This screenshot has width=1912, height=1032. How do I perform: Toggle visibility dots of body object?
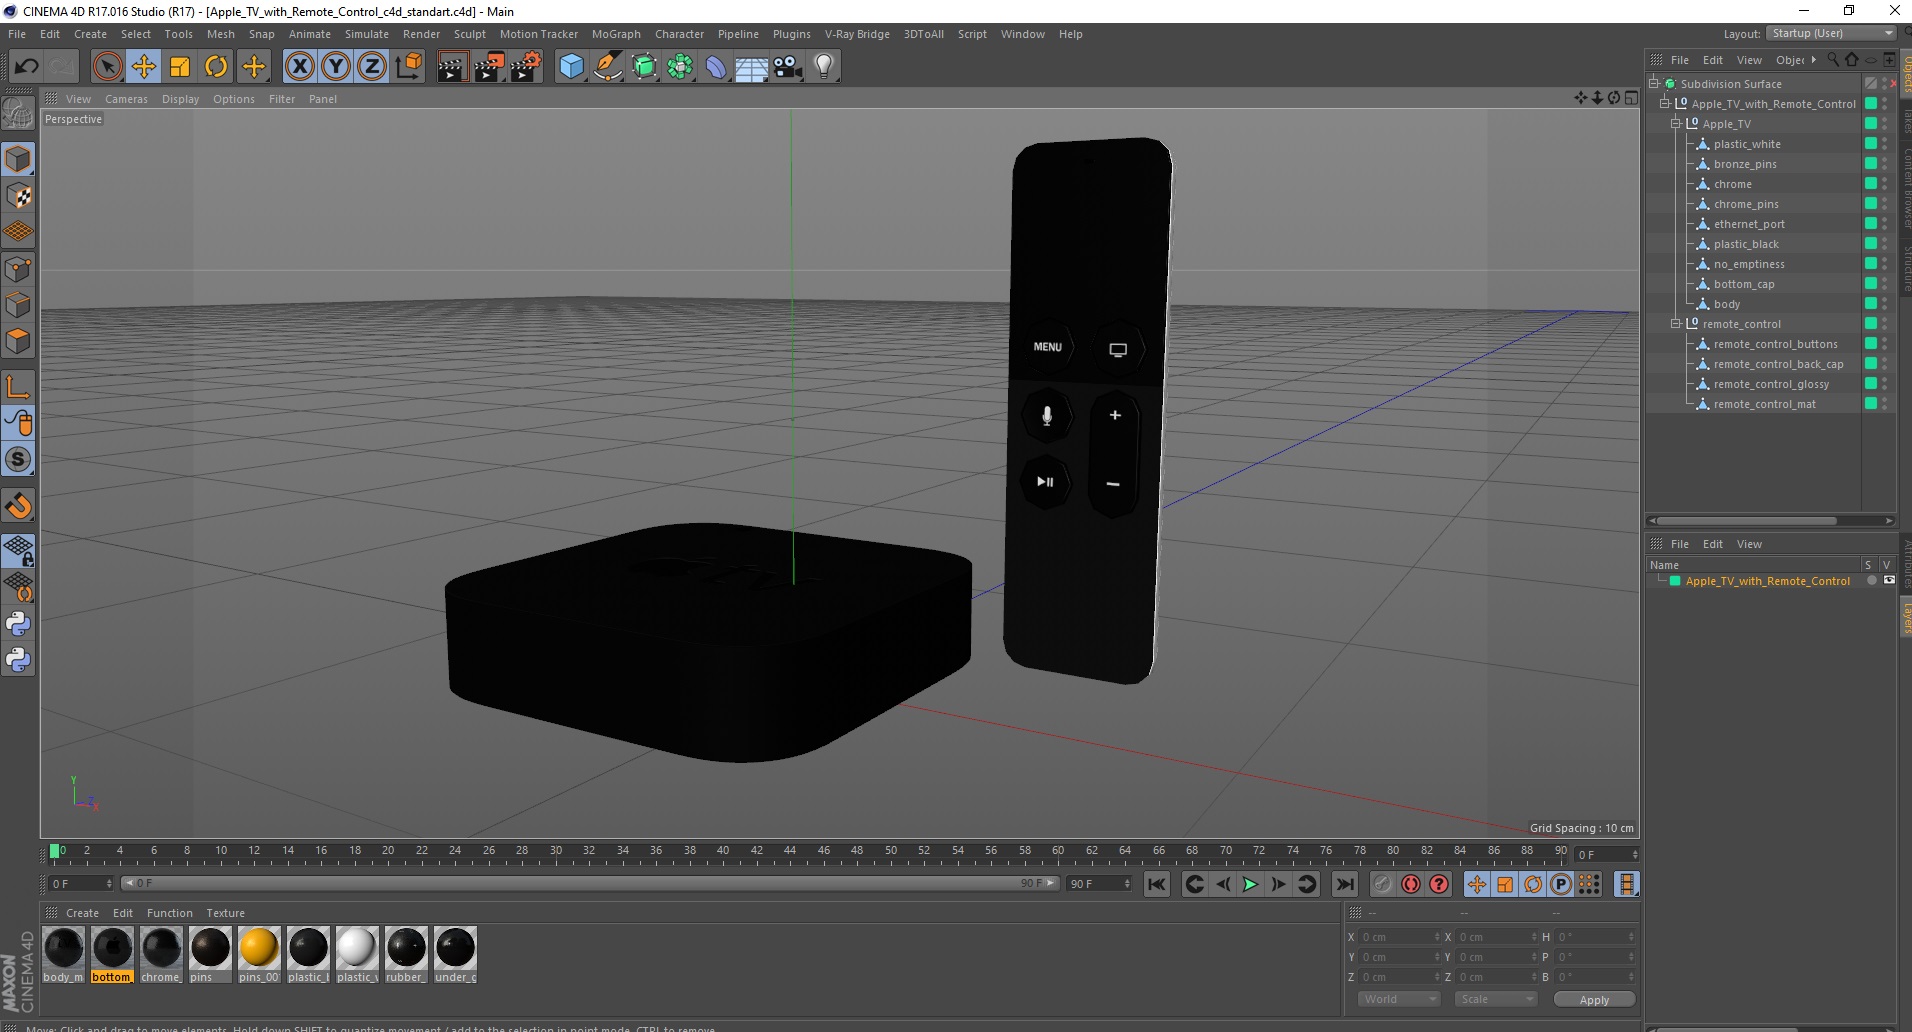click(x=1885, y=304)
